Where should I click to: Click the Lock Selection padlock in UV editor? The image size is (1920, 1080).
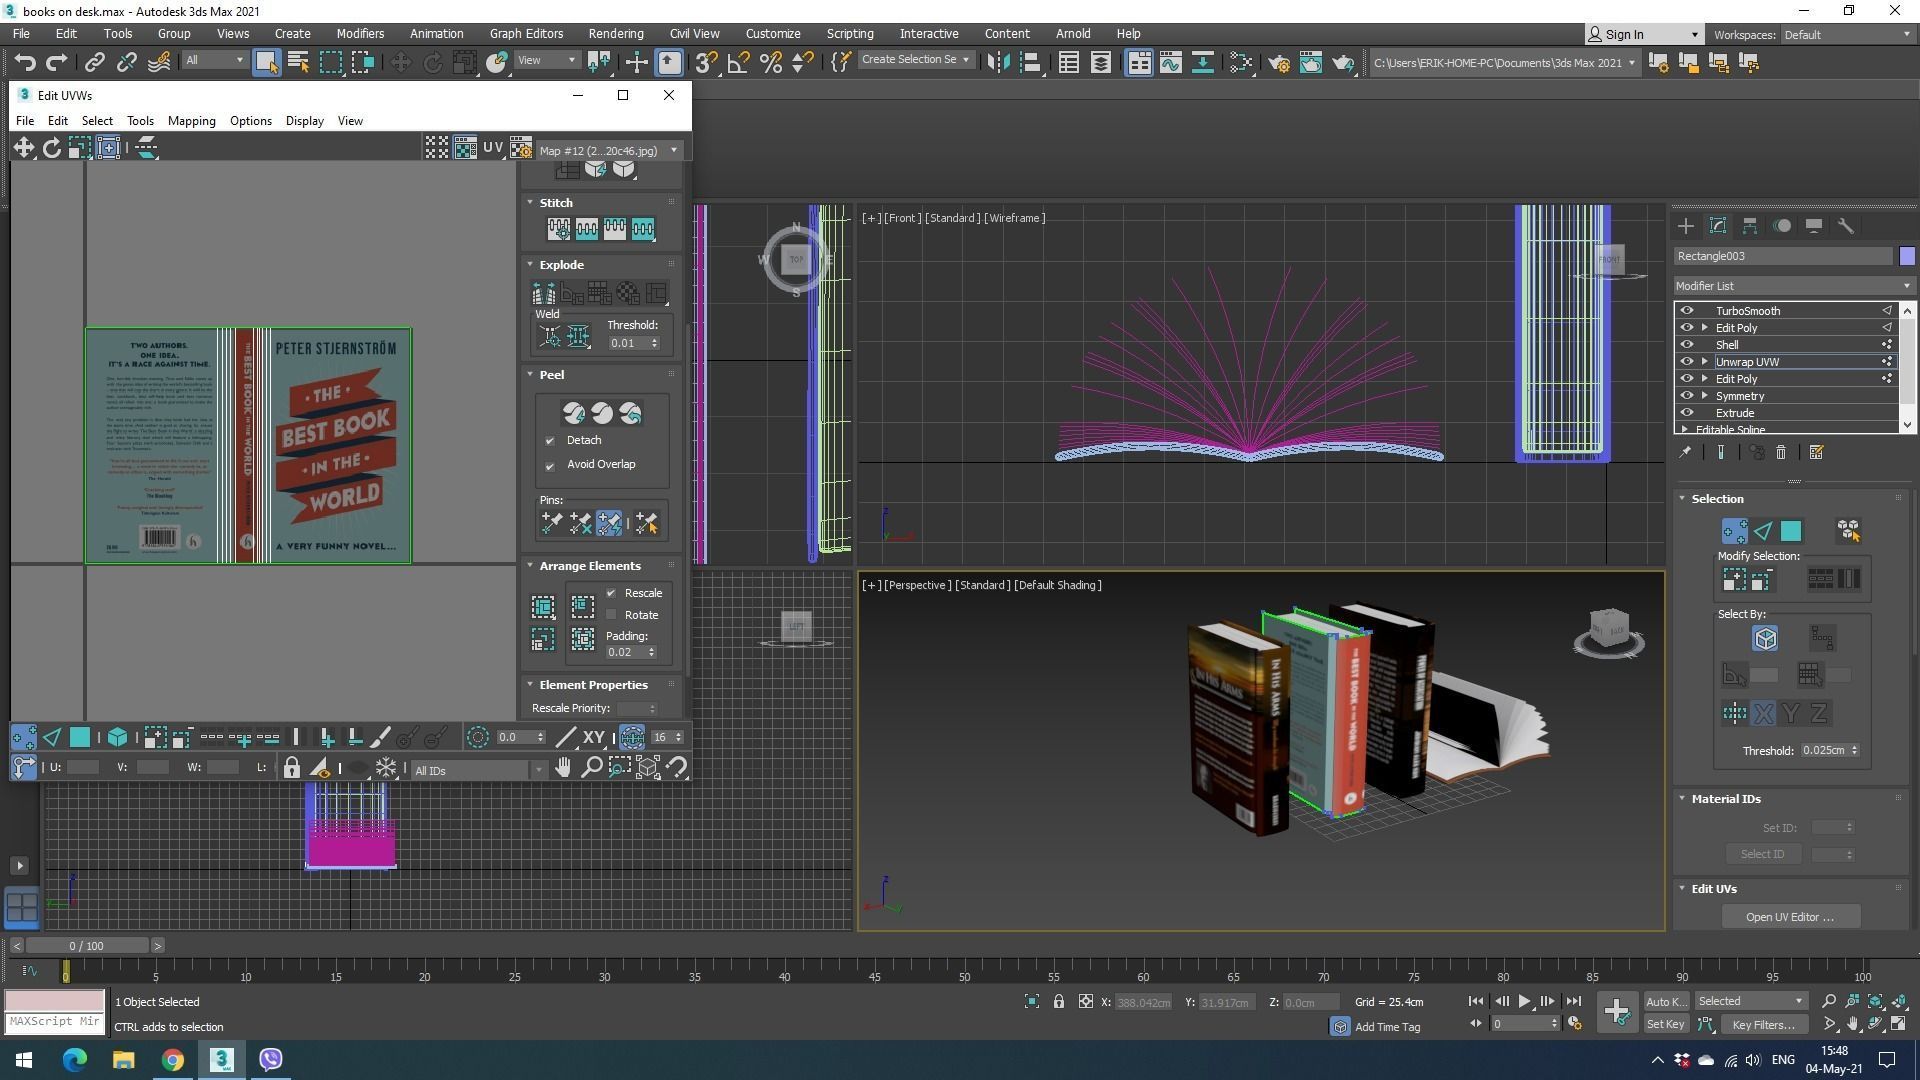(x=291, y=768)
